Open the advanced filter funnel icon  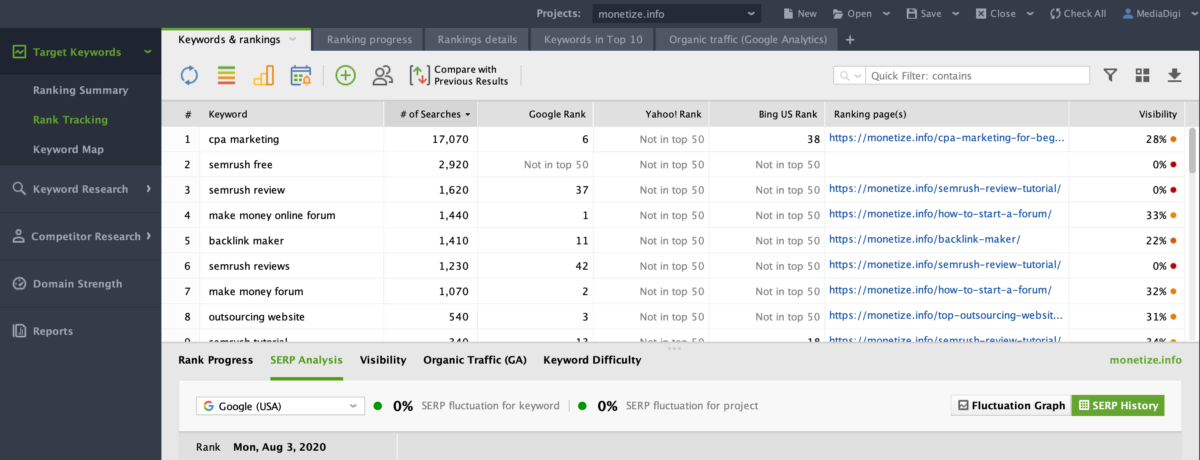click(1110, 75)
